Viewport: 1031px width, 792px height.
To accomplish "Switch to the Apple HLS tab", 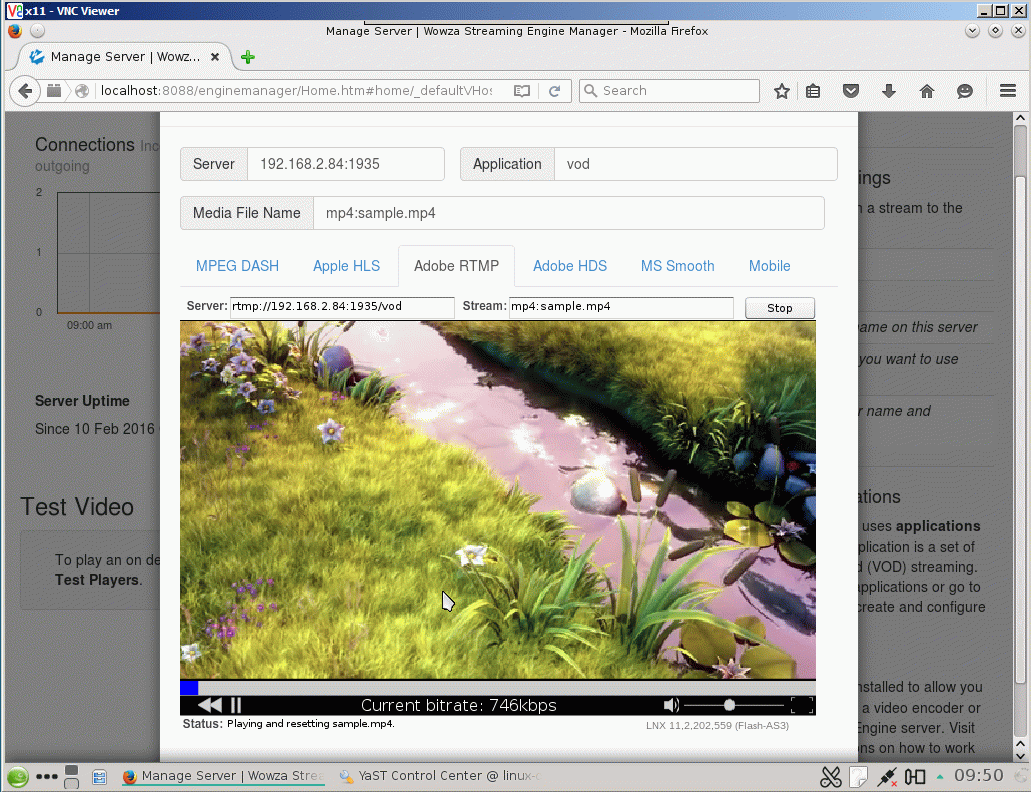I will point(347,266).
